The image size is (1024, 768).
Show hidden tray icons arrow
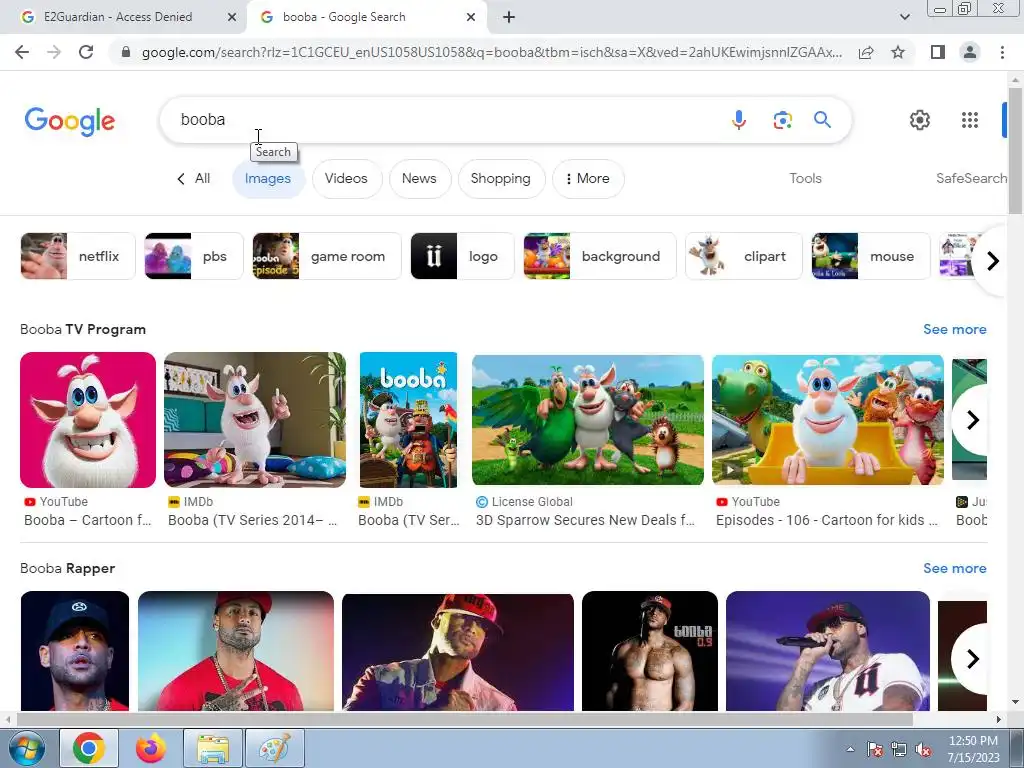(850, 749)
